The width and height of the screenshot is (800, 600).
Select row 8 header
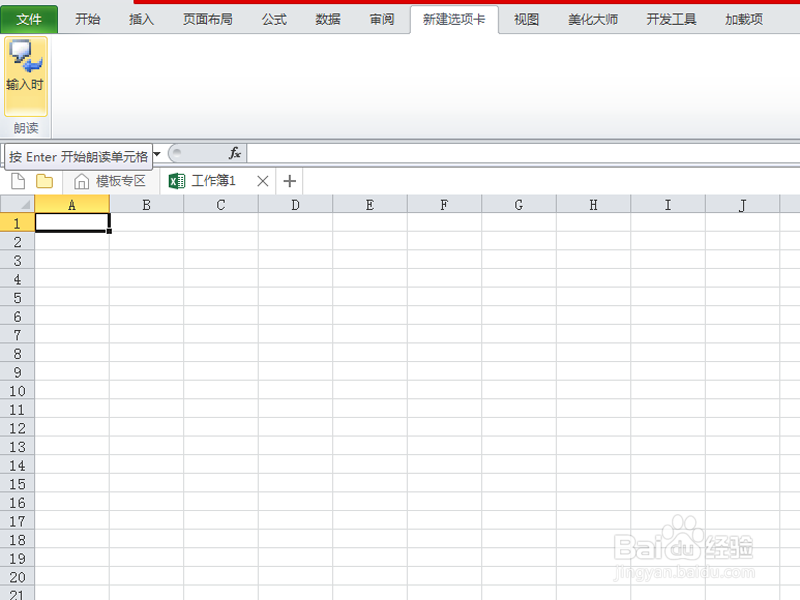[x=17, y=354]
